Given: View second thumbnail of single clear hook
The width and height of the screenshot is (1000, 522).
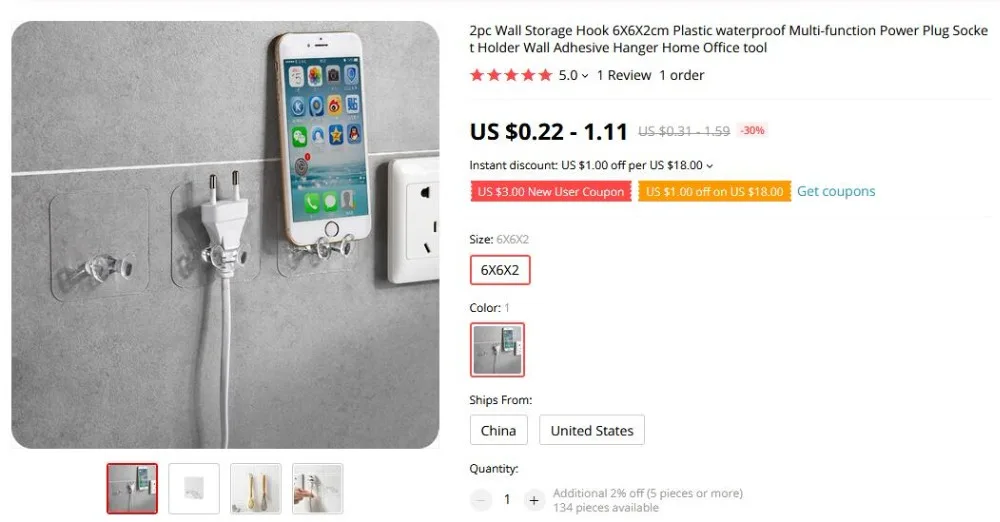Looking at the screenshot, I should [x=194, y=489].
